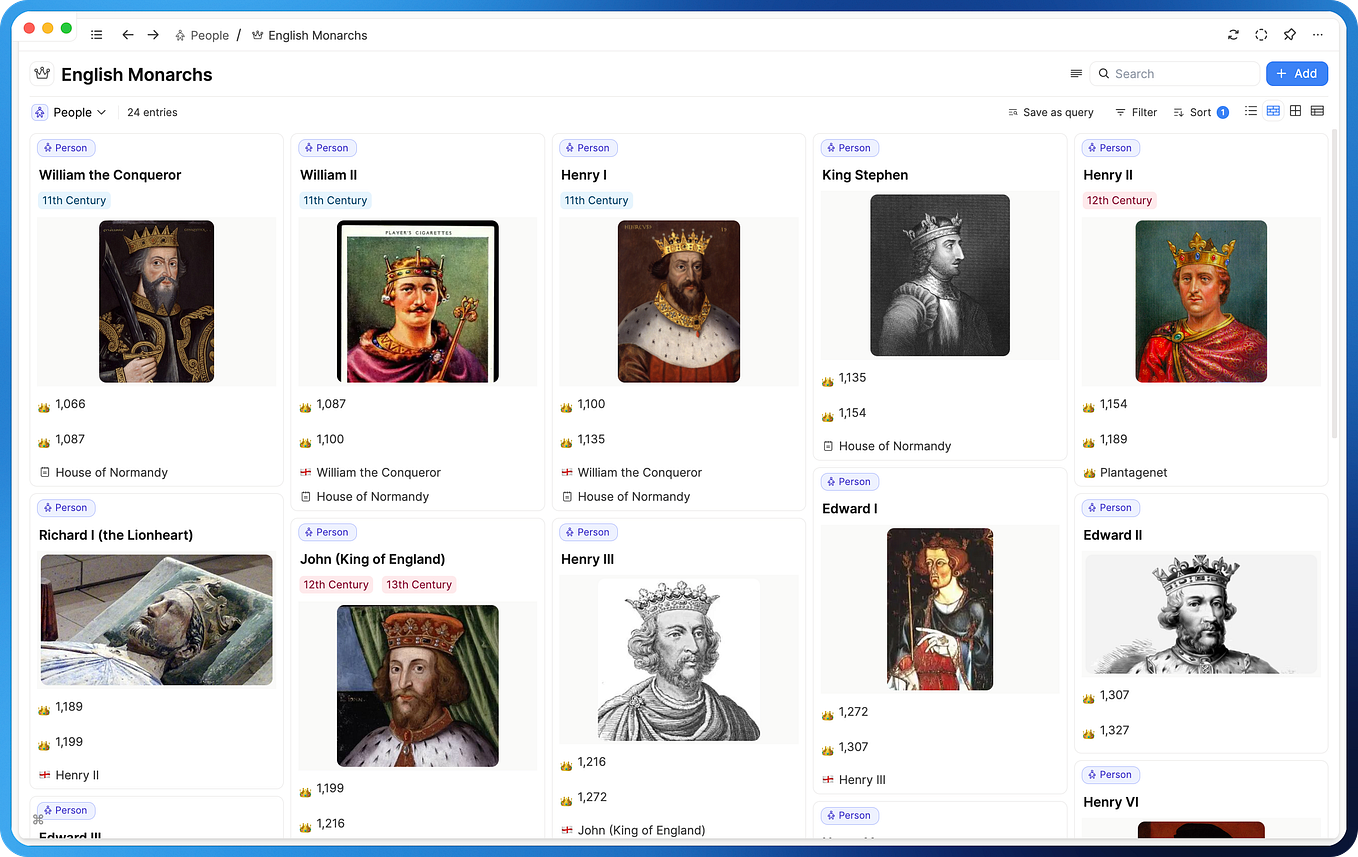This screenshot has height=857, width=1358.
Task: Pin this view using the pin icon
Action: [x=1289, y=34]
